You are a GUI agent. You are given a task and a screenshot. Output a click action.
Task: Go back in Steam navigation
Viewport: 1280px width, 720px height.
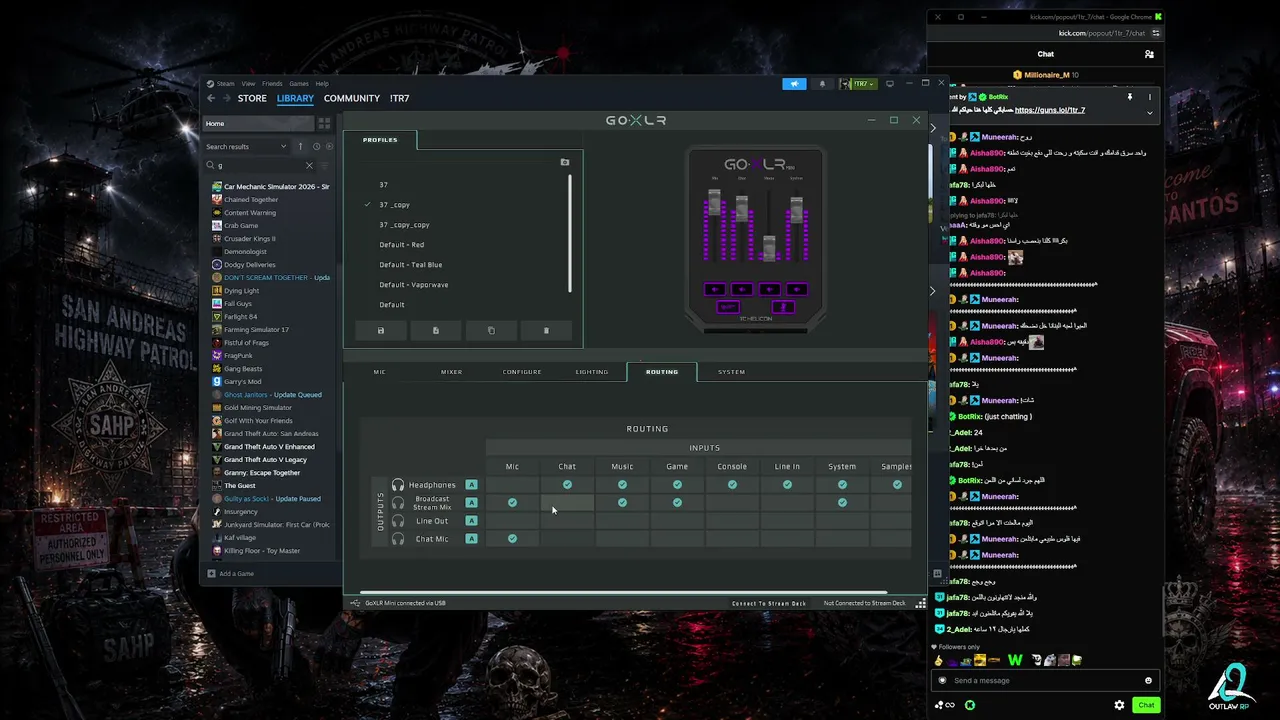(210, 98)
